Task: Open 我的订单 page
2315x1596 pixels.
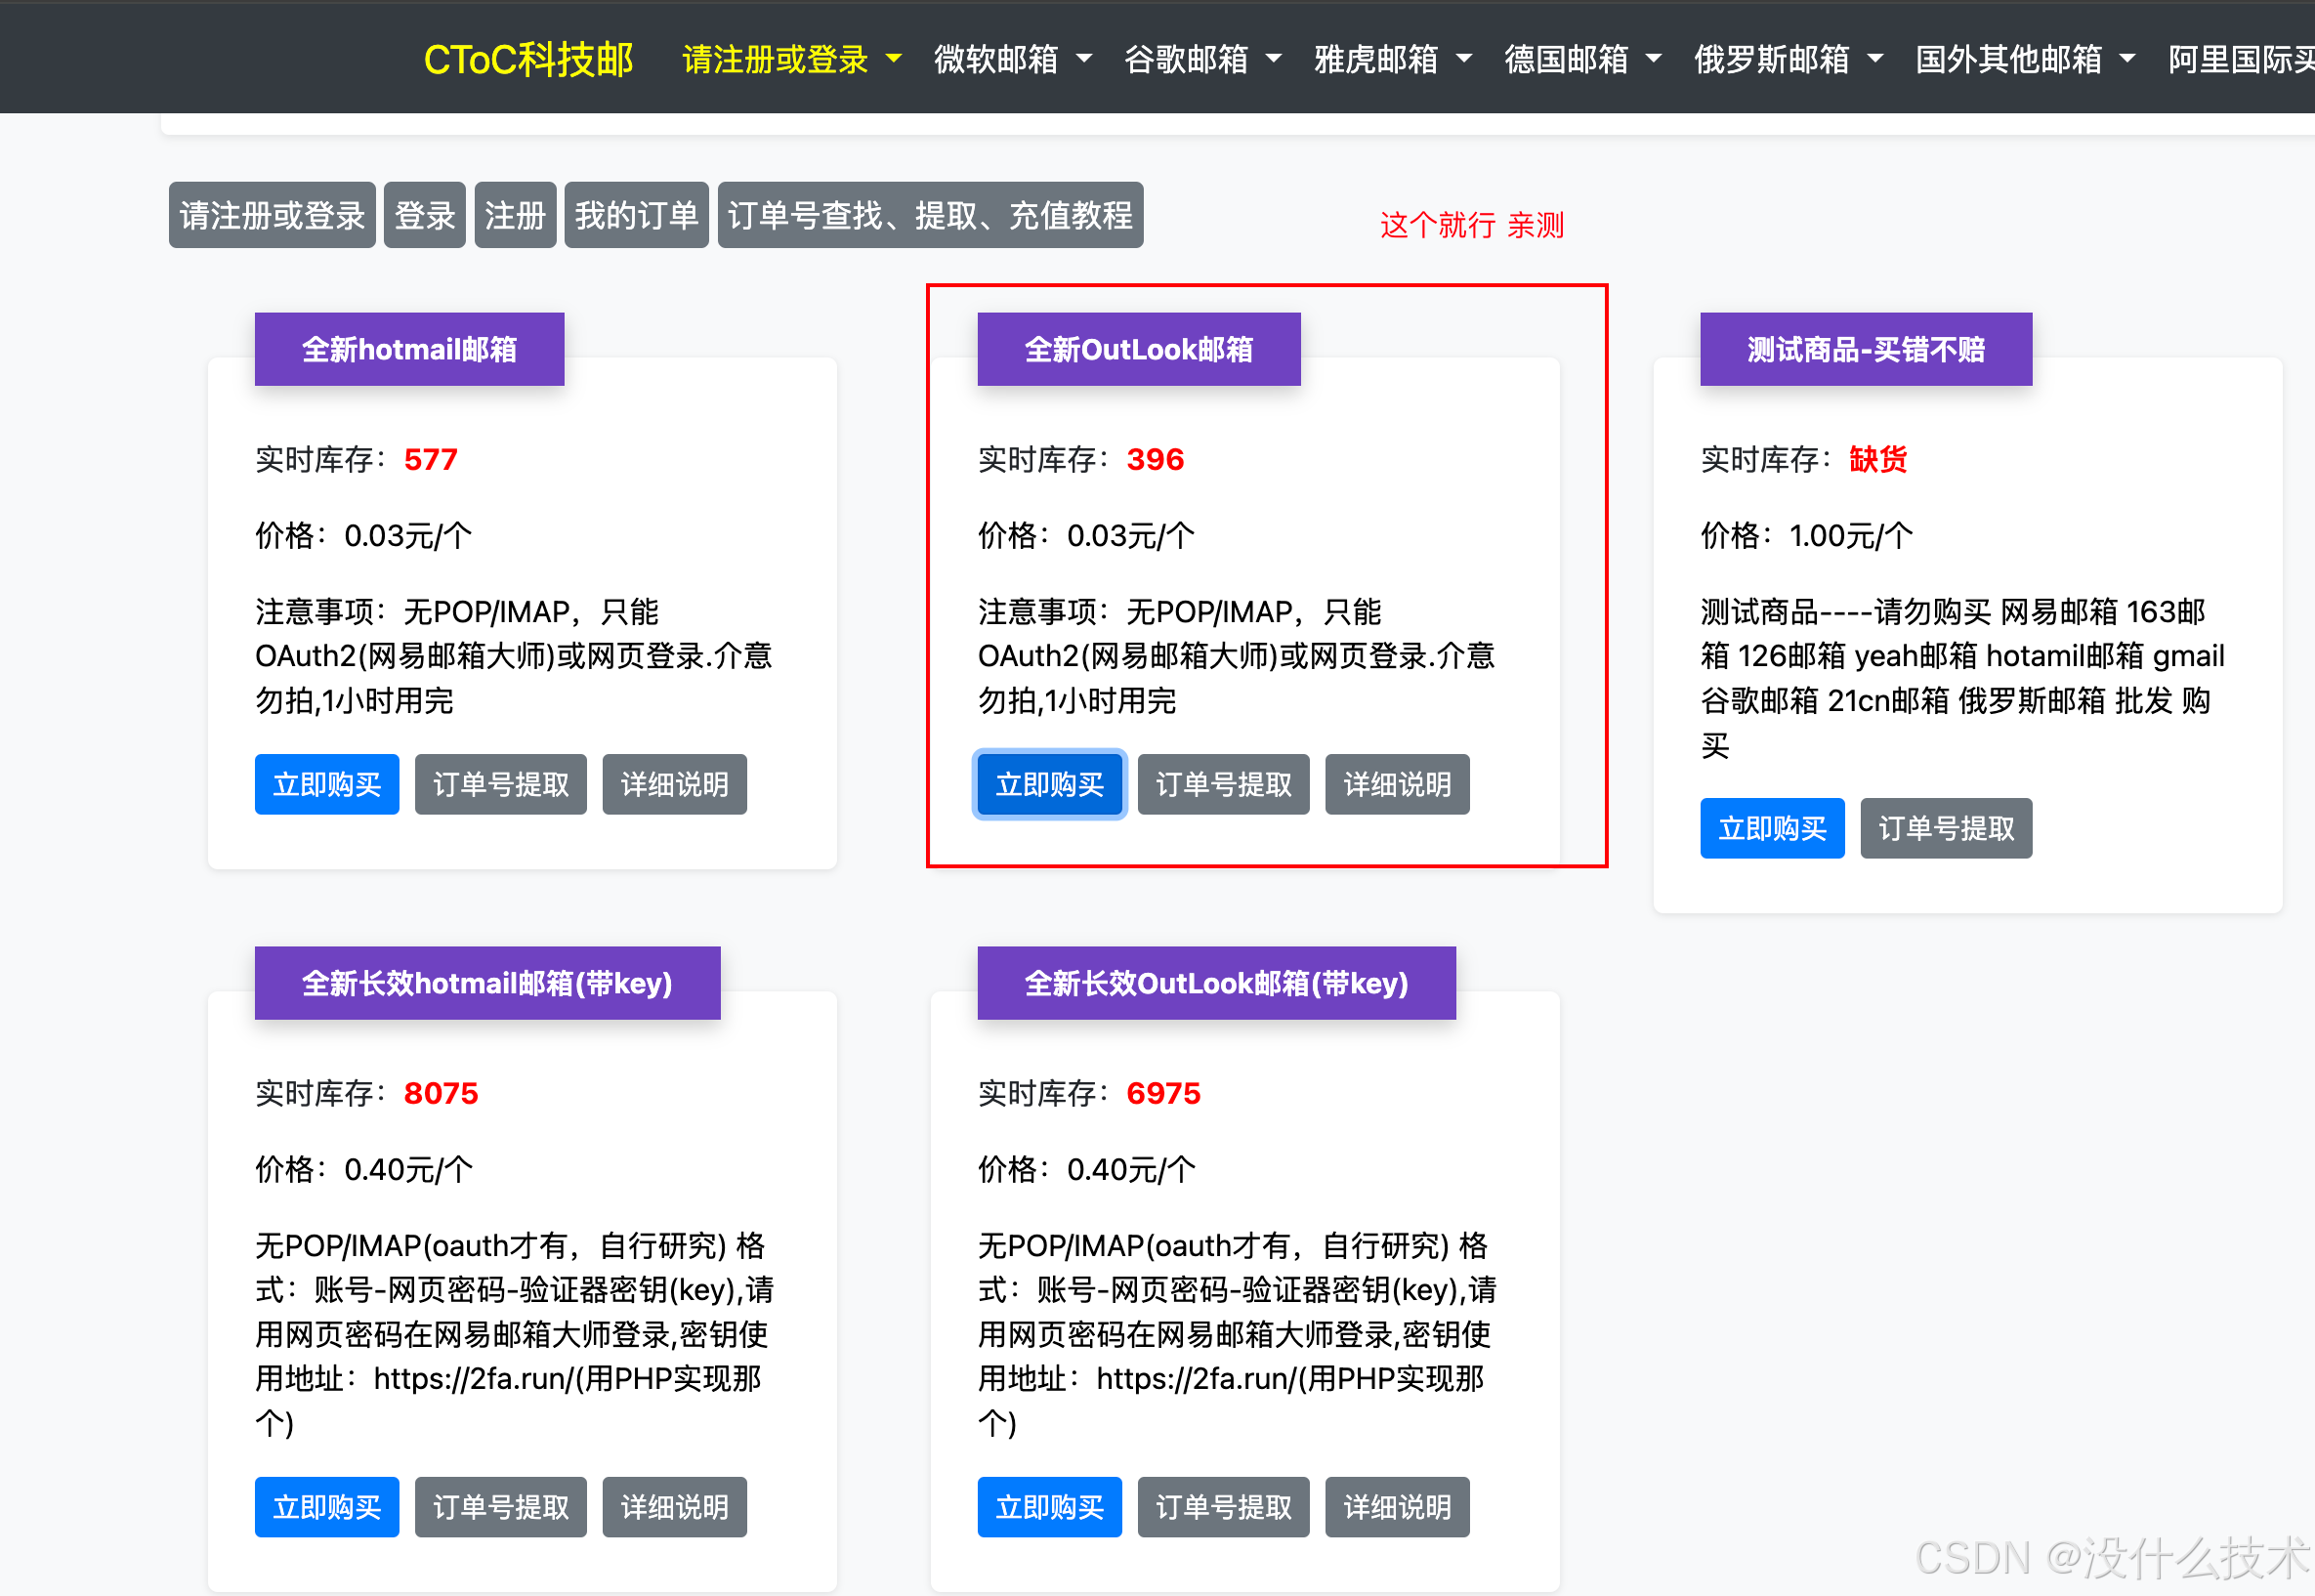Action: click(636, 215)
